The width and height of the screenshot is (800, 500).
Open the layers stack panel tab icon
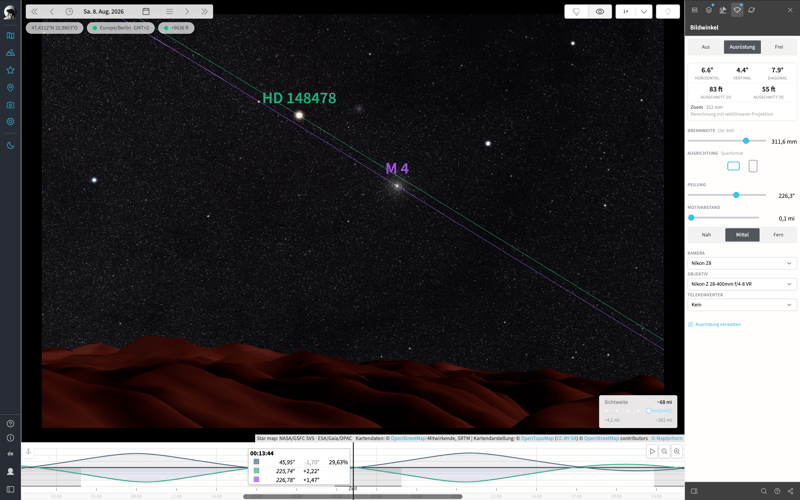click(x=709, y=10)
